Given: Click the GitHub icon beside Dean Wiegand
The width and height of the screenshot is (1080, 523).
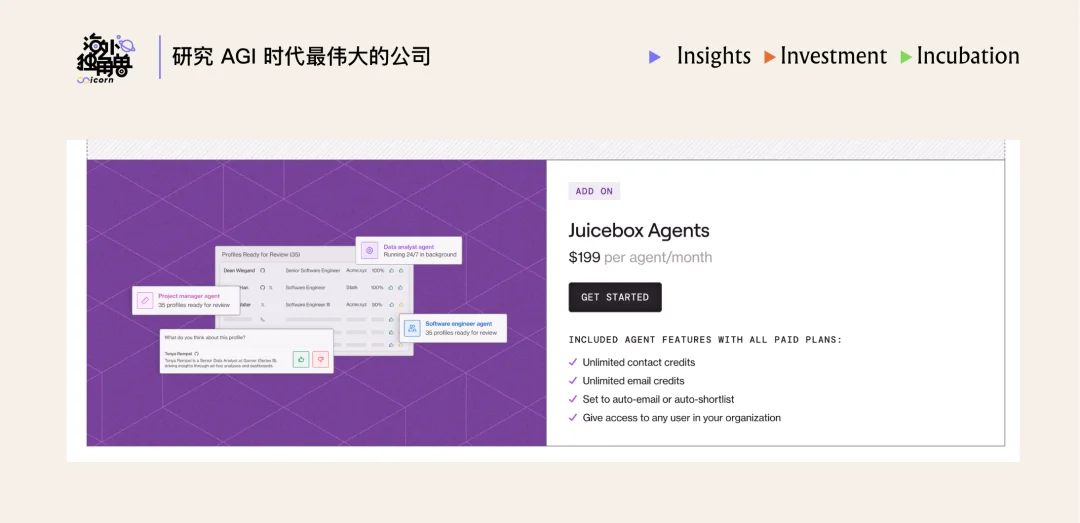Looking at the screenshot, I should 262,270.
